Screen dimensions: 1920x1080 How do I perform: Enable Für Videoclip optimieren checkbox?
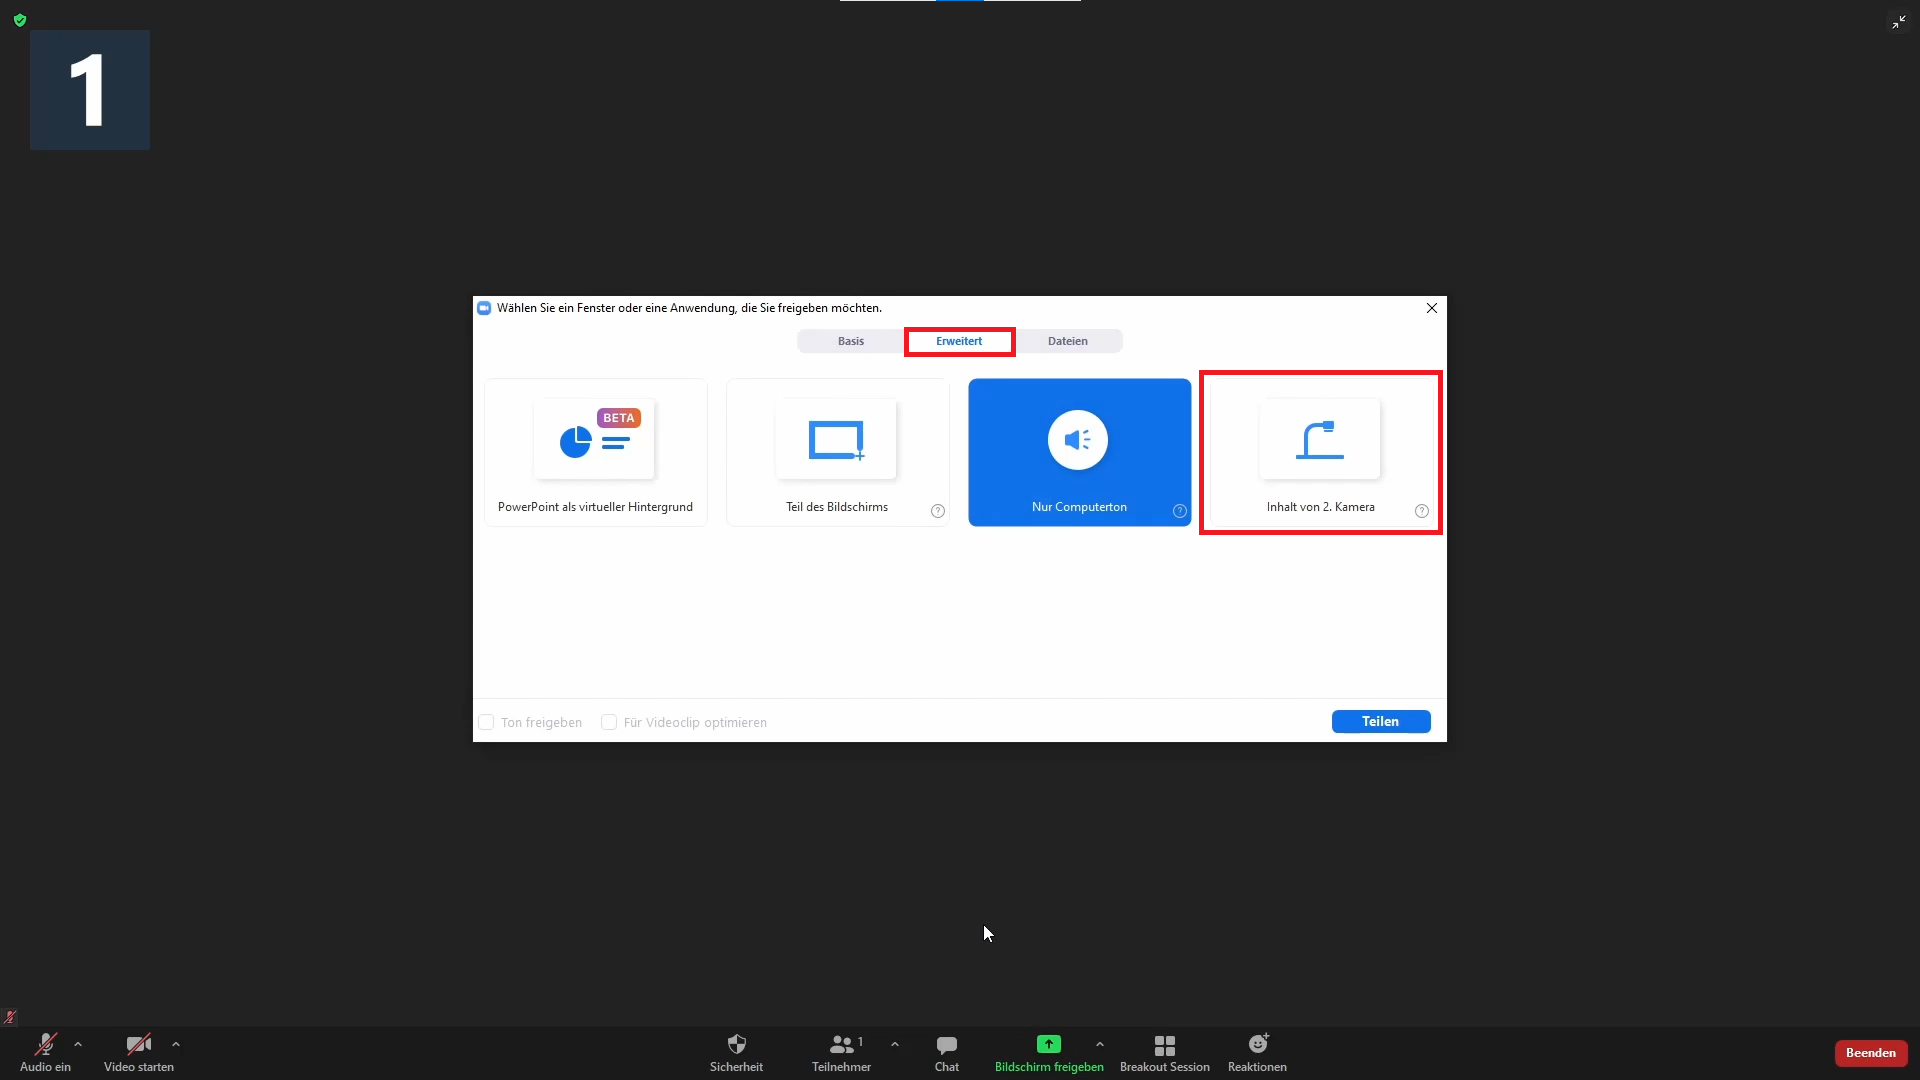[609, 722]
